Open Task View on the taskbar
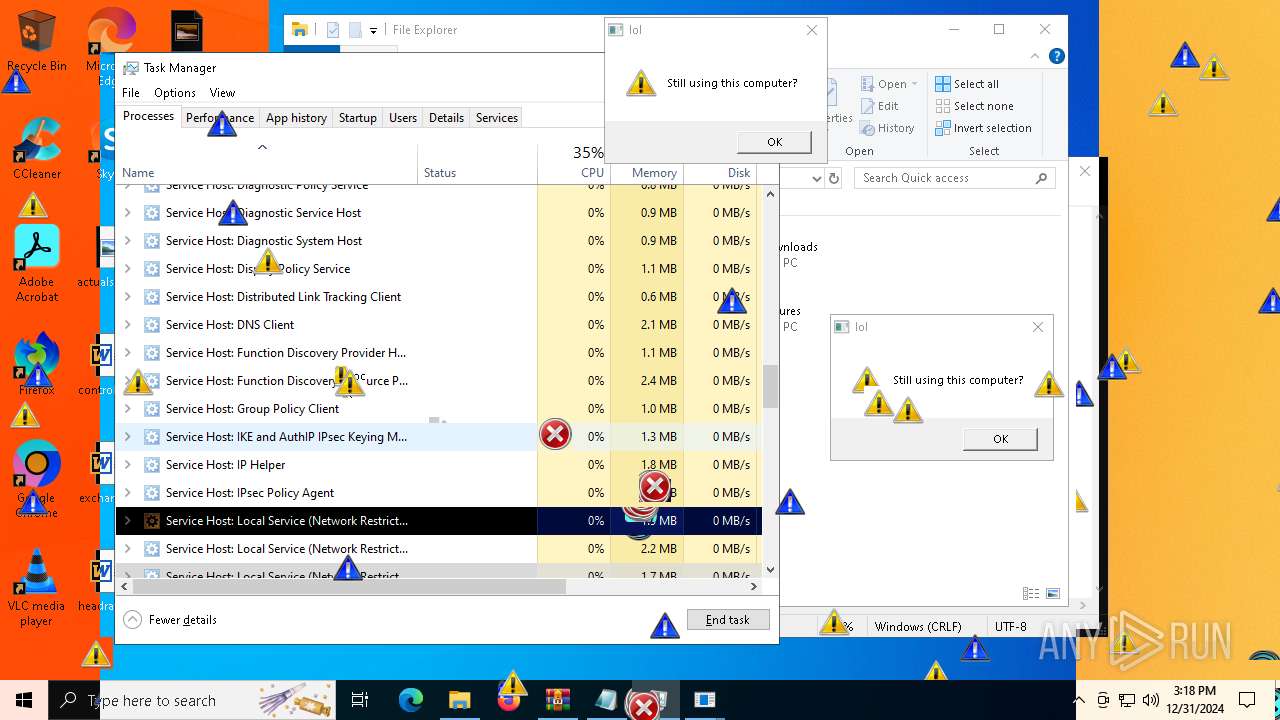The image size is (1280, 720). (x=360, y=700)
